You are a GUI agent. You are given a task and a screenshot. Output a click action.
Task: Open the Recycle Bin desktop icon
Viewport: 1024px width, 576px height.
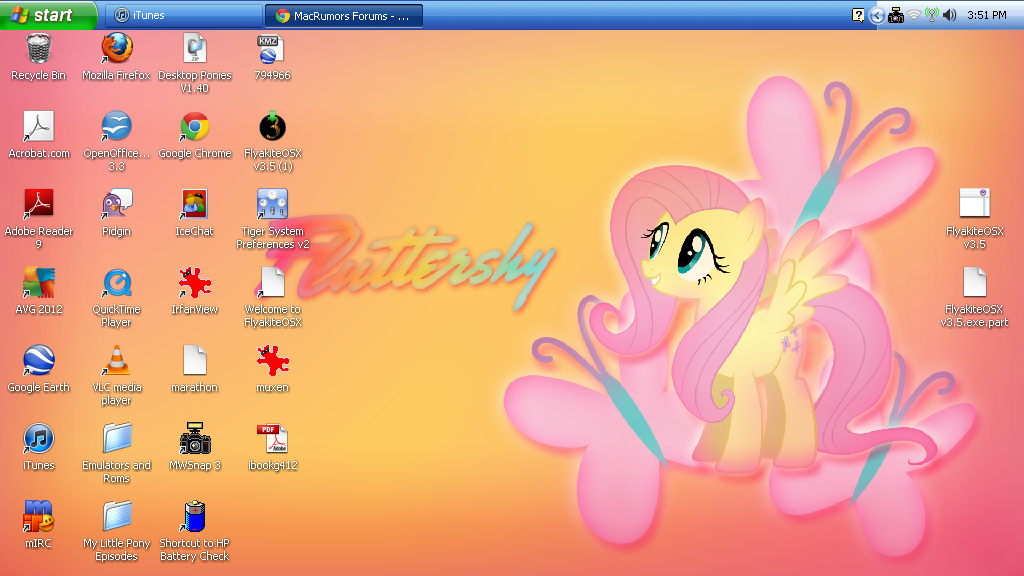pos(39,49)
